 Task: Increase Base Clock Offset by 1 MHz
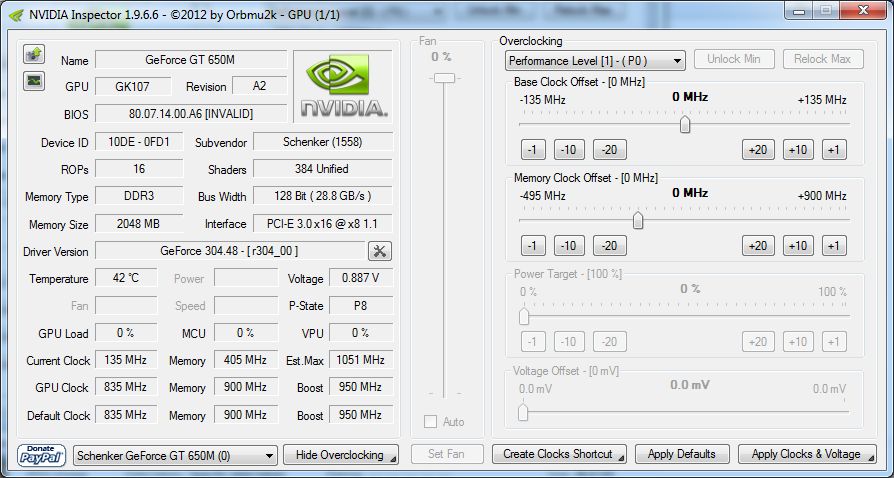tap(834, 150)
